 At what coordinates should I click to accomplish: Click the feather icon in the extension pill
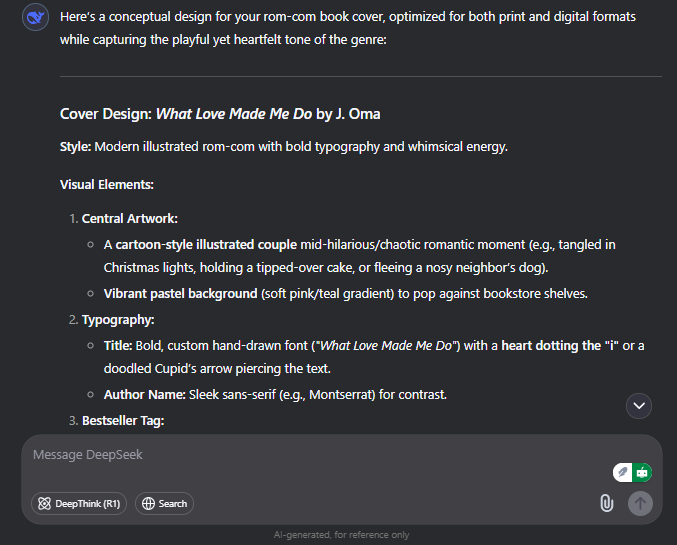(x=622, y=472)
